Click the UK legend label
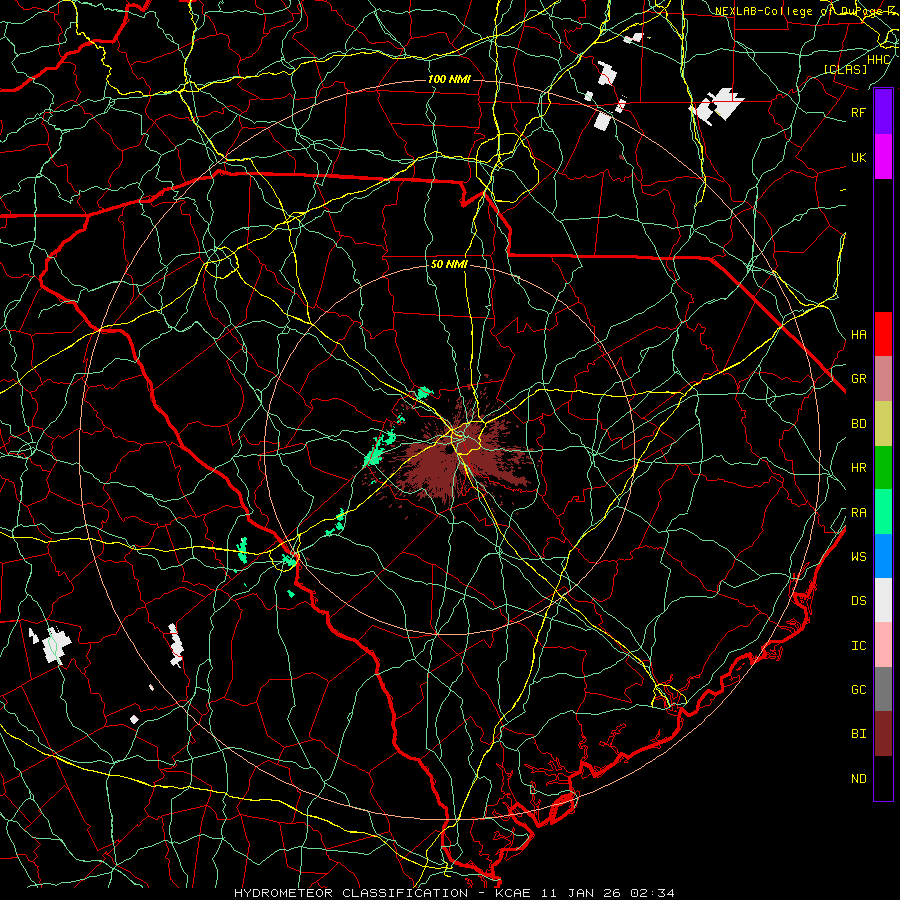This screenshot has height=900, width=900. (x=859, y=157)
